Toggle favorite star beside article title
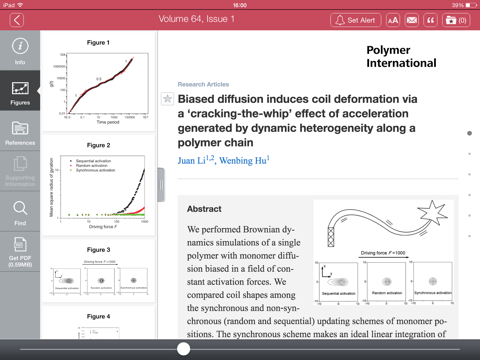 (167, 99)
